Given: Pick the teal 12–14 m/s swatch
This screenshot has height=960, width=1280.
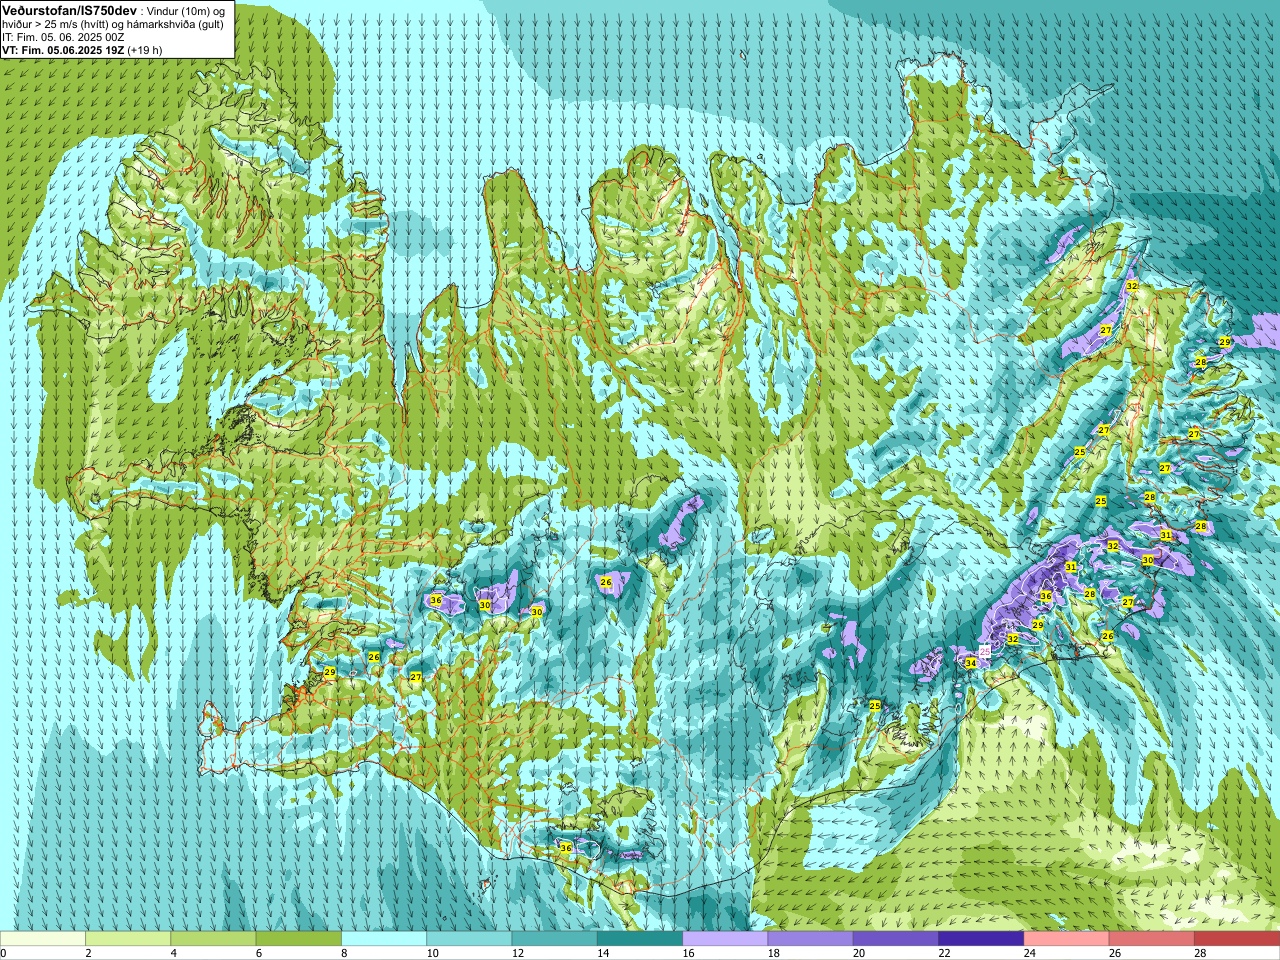Looking at the screenshot, I should (x=555, y=939).
